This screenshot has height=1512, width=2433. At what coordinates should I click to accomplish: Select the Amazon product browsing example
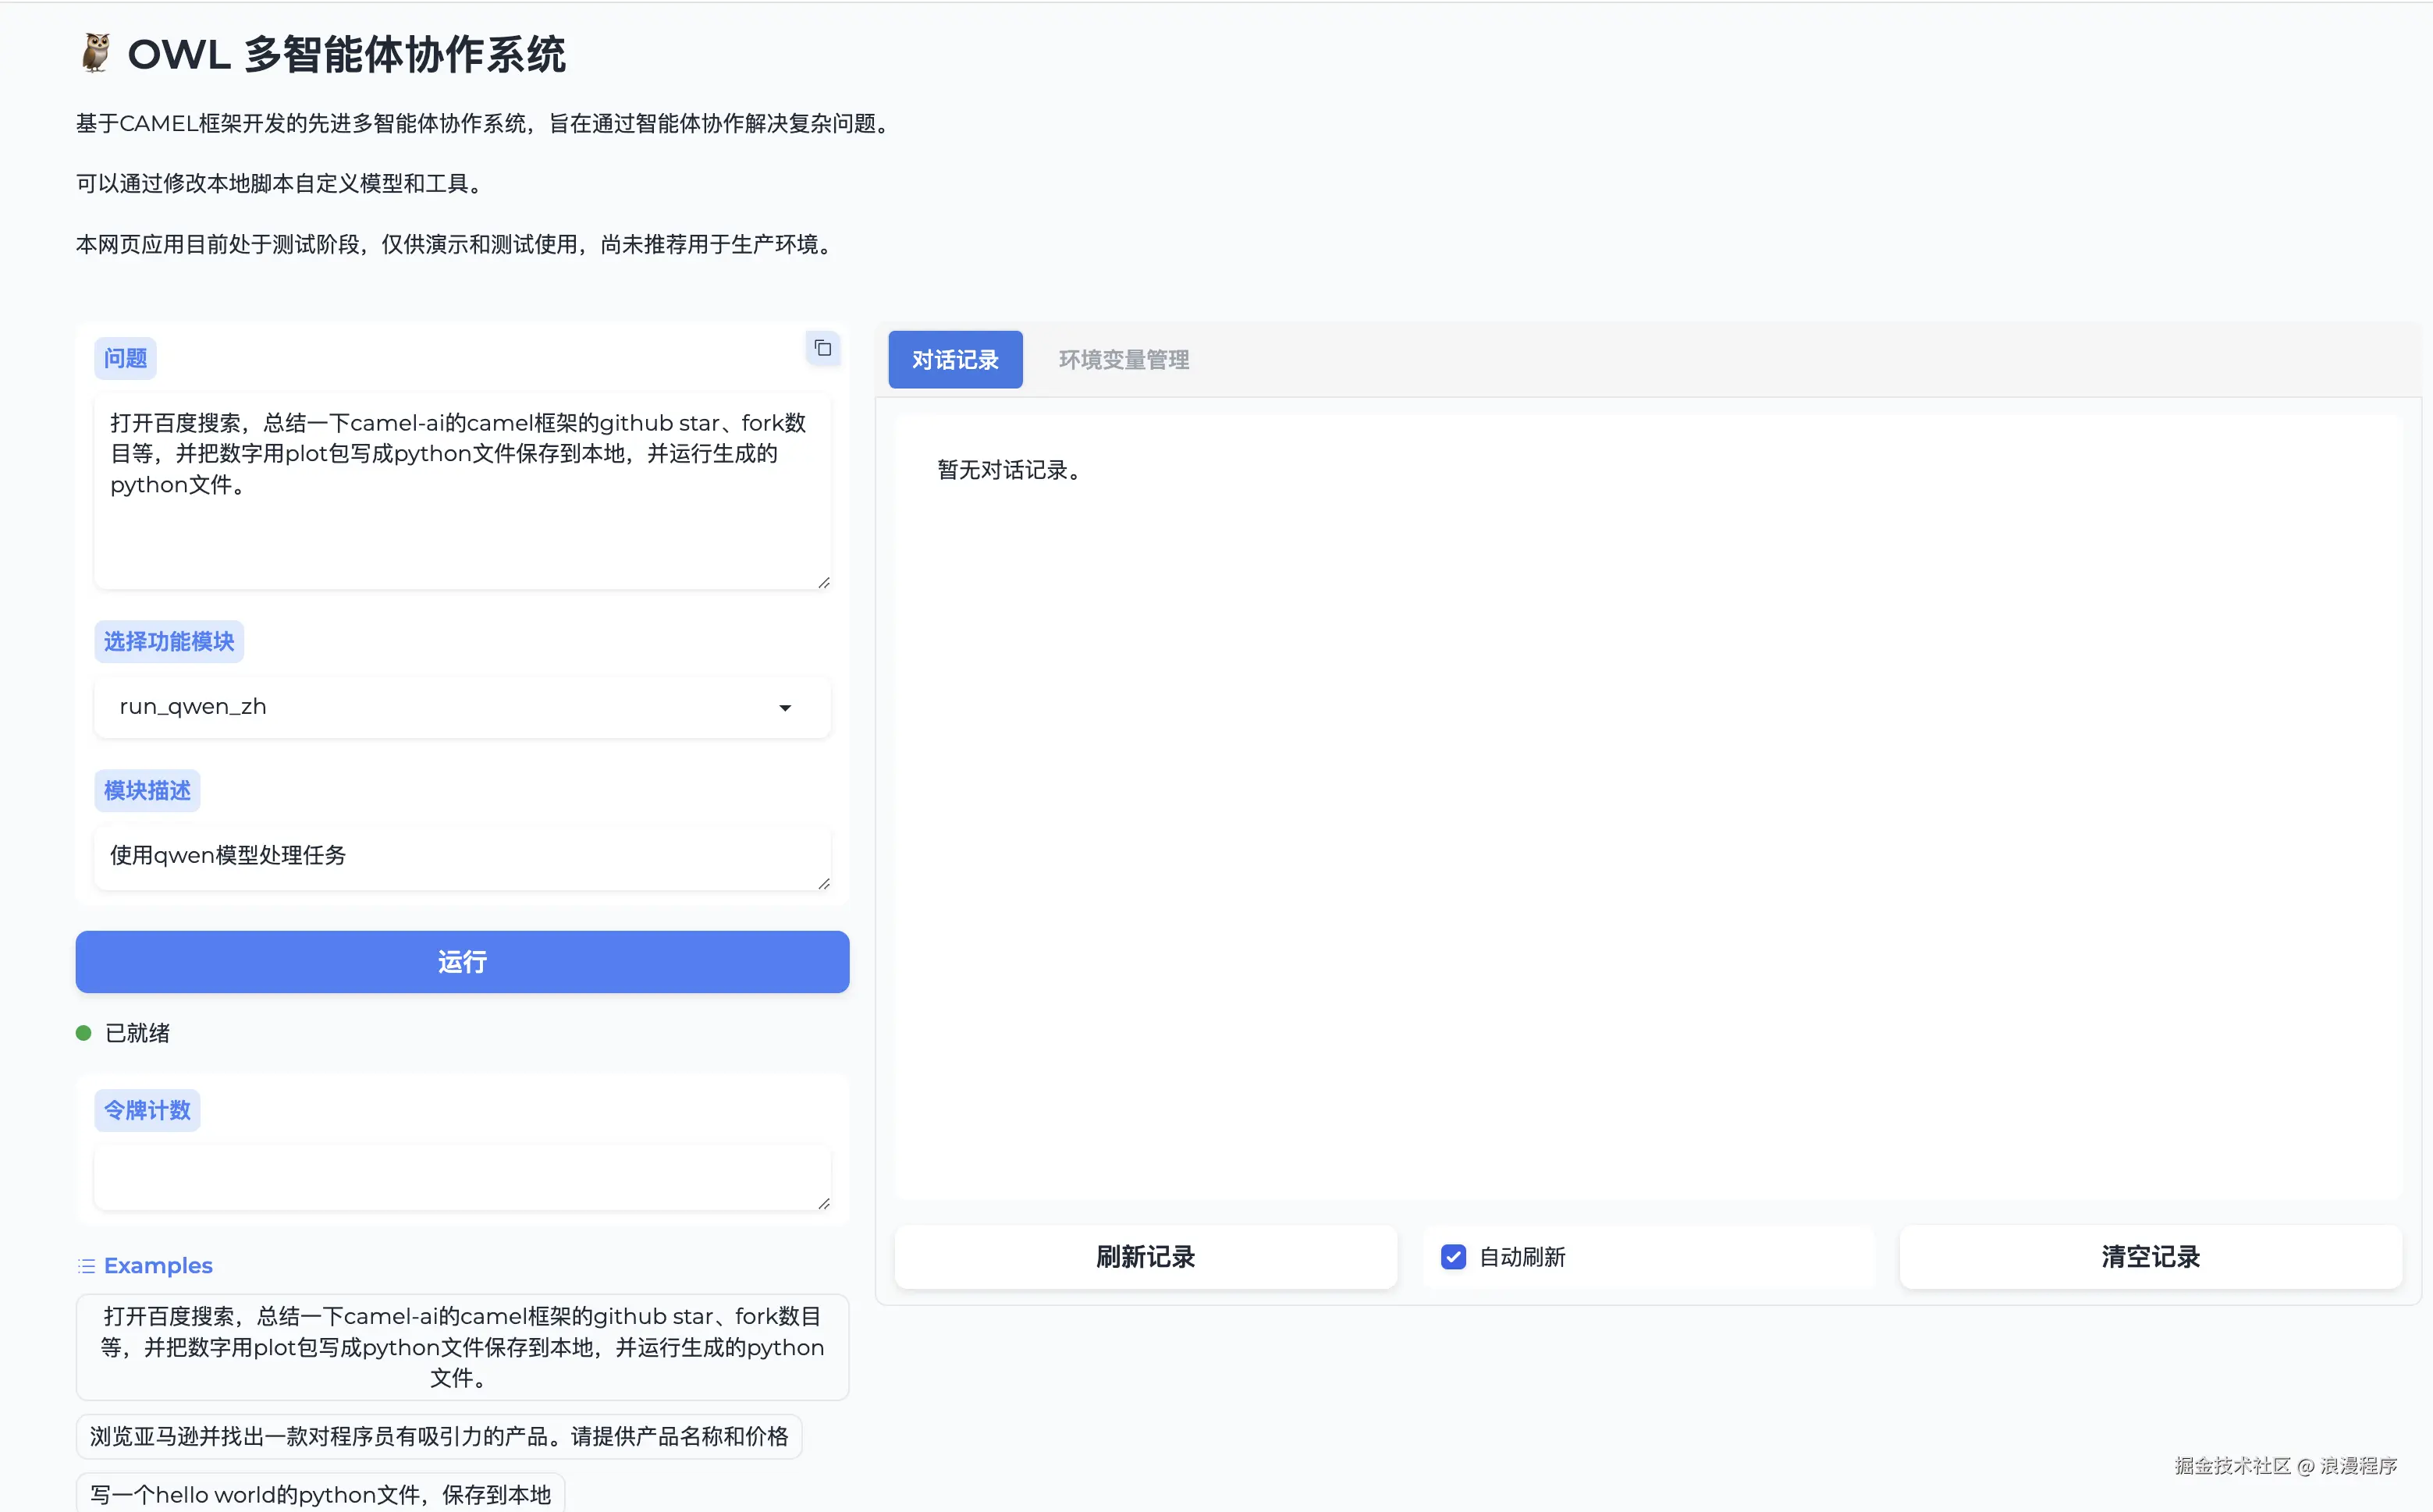pos(439,1436)
